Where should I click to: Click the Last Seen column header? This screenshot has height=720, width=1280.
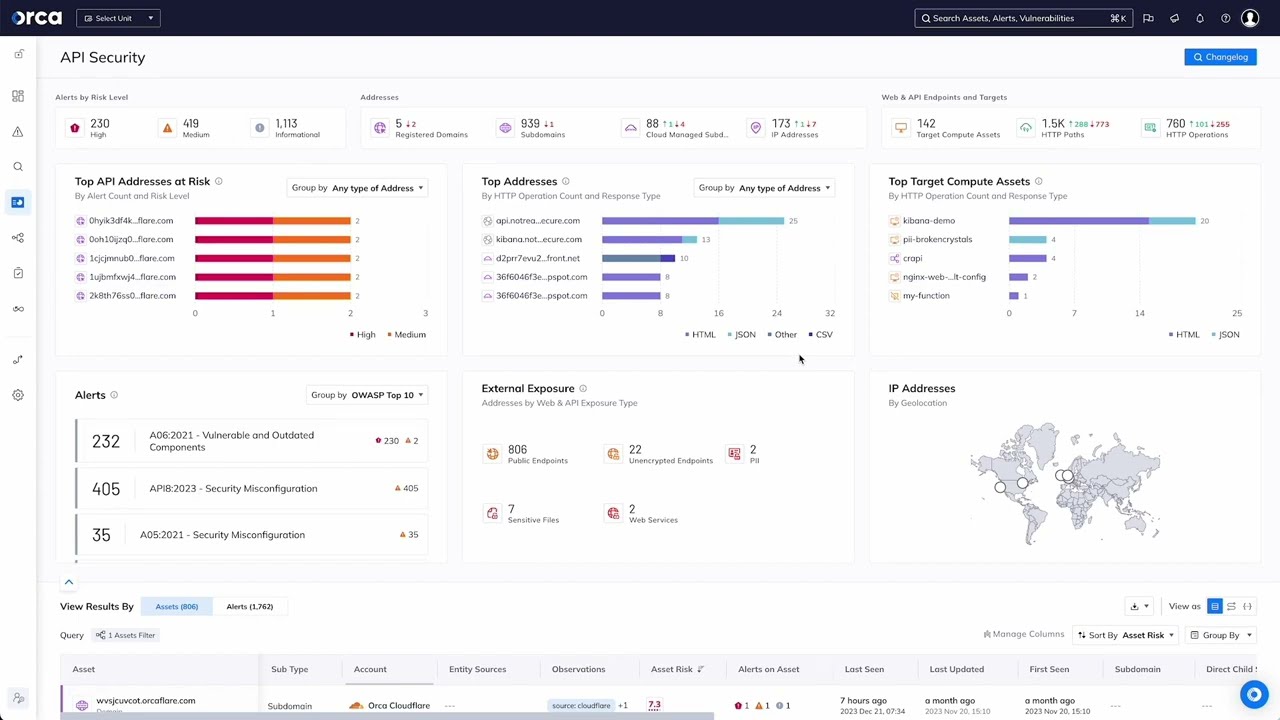point(864,669)
